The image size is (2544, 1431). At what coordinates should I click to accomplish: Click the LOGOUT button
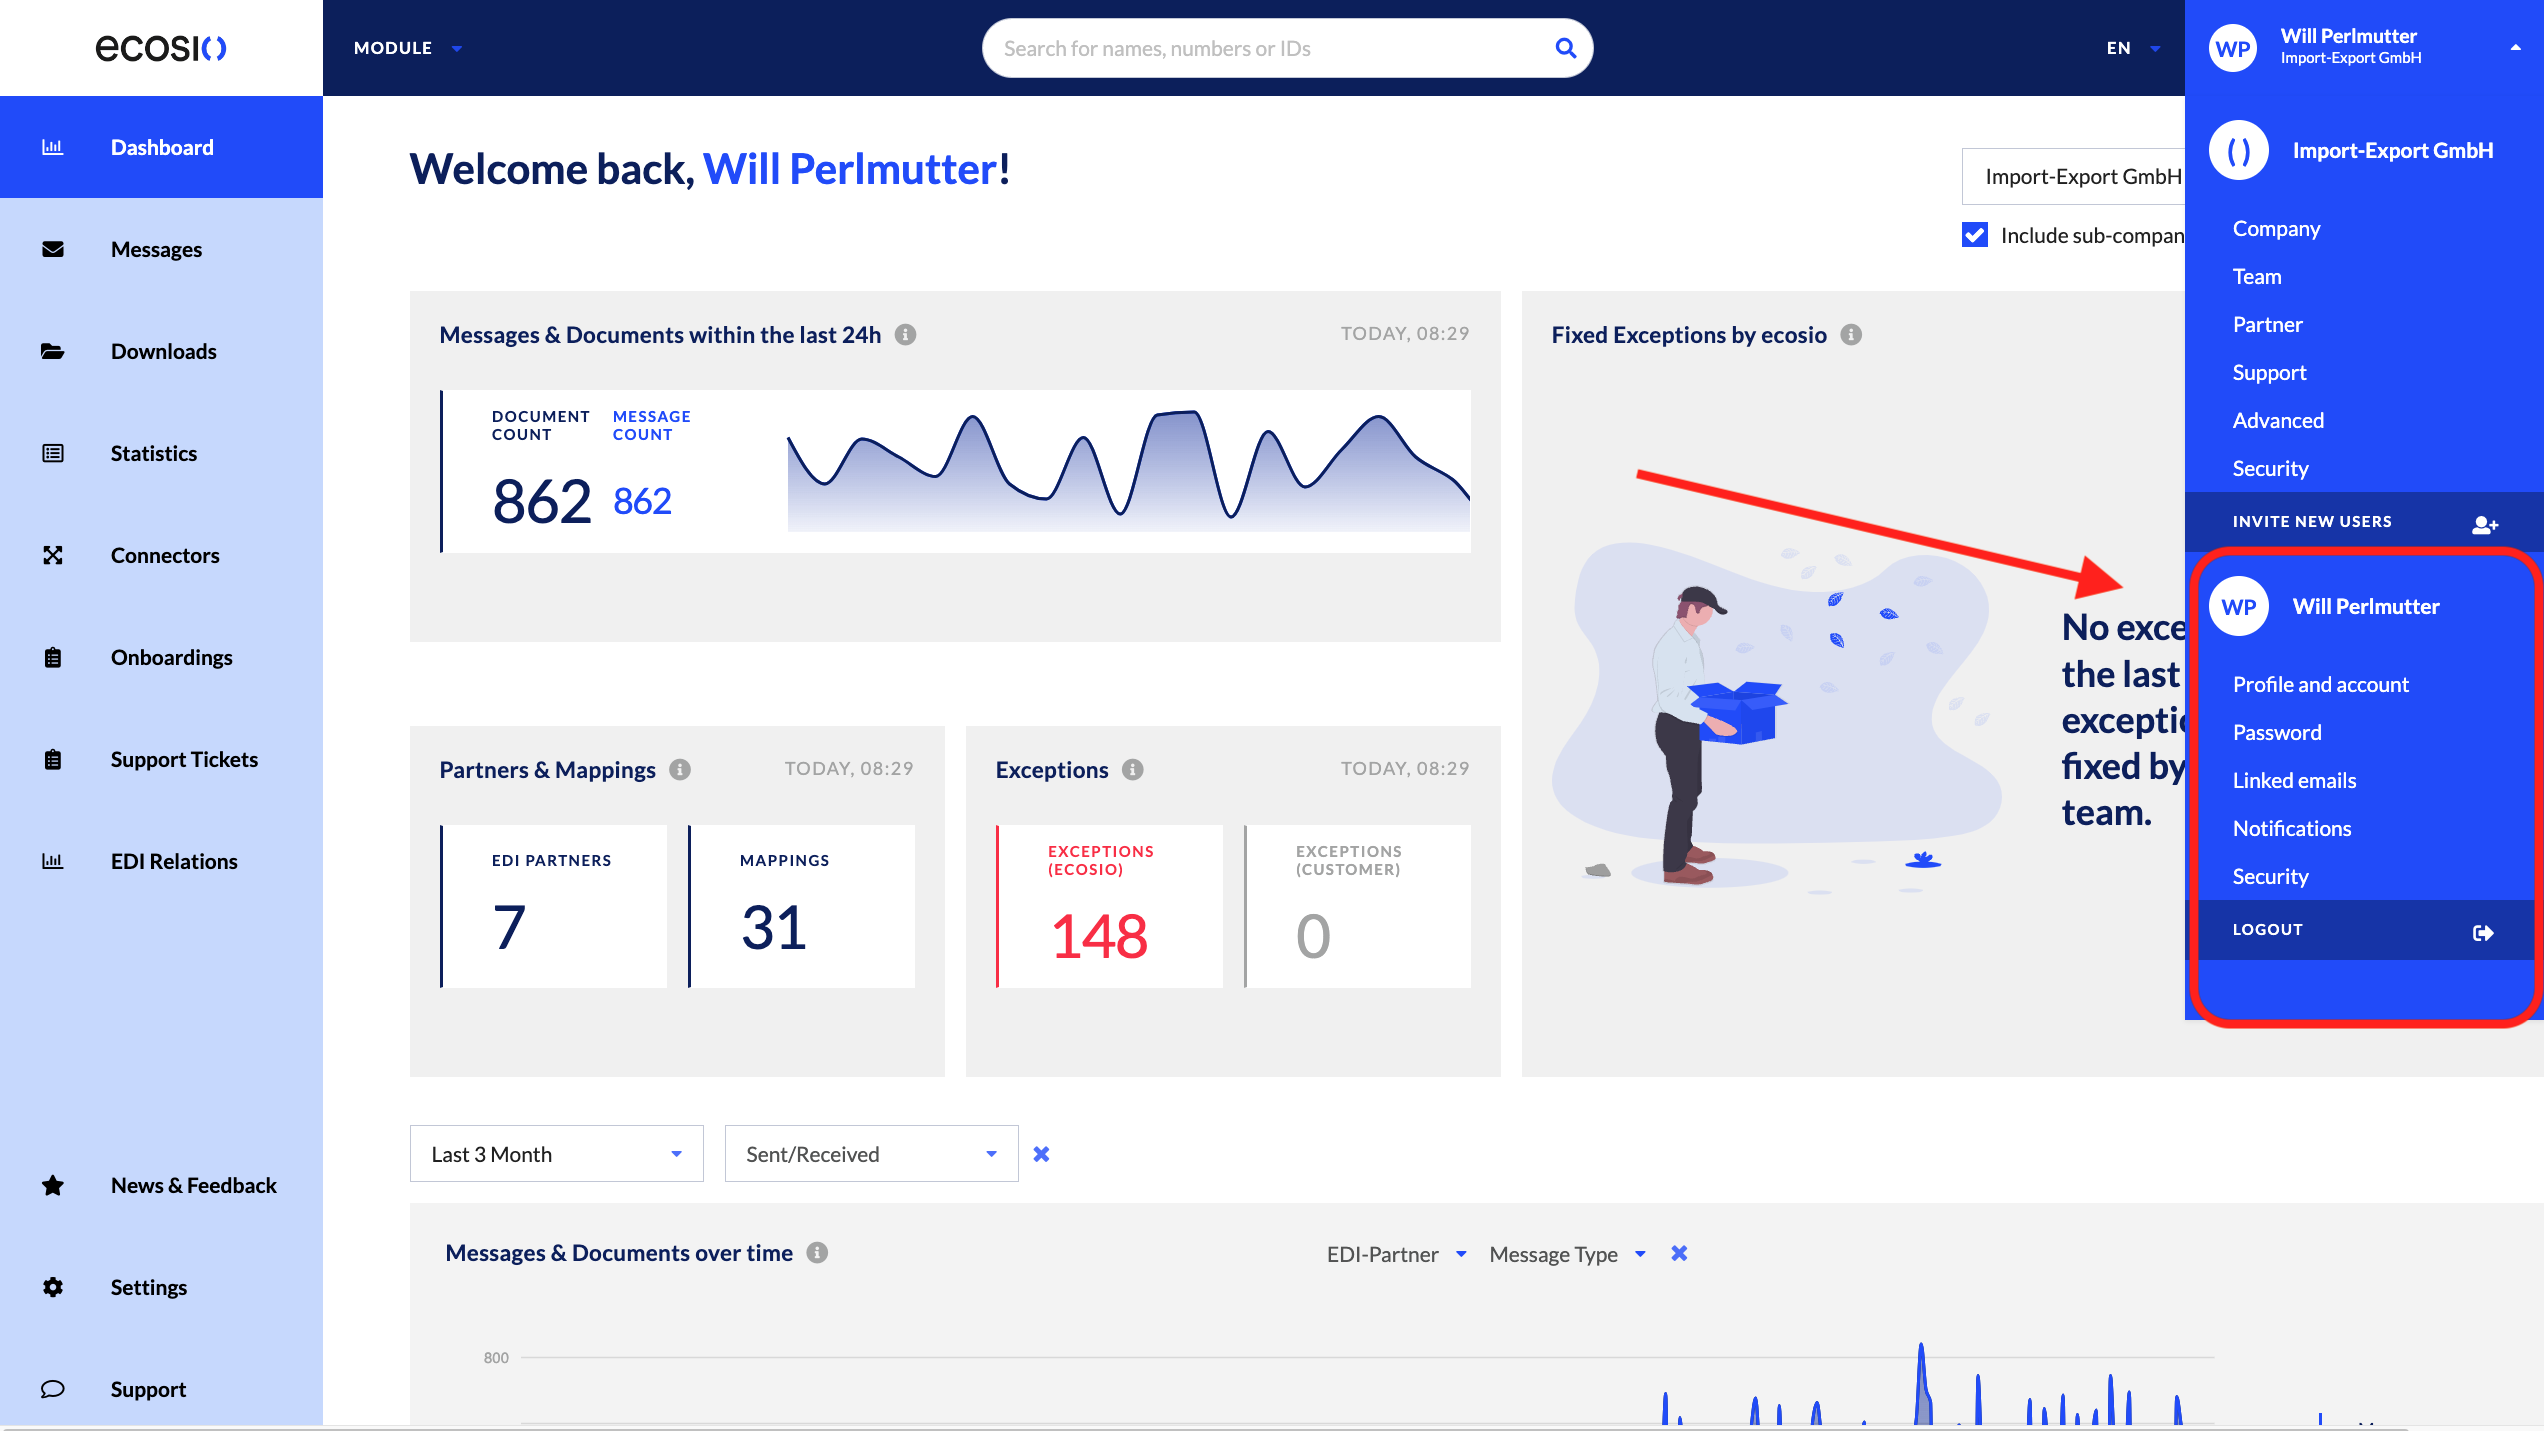[x=2364, y=930]
